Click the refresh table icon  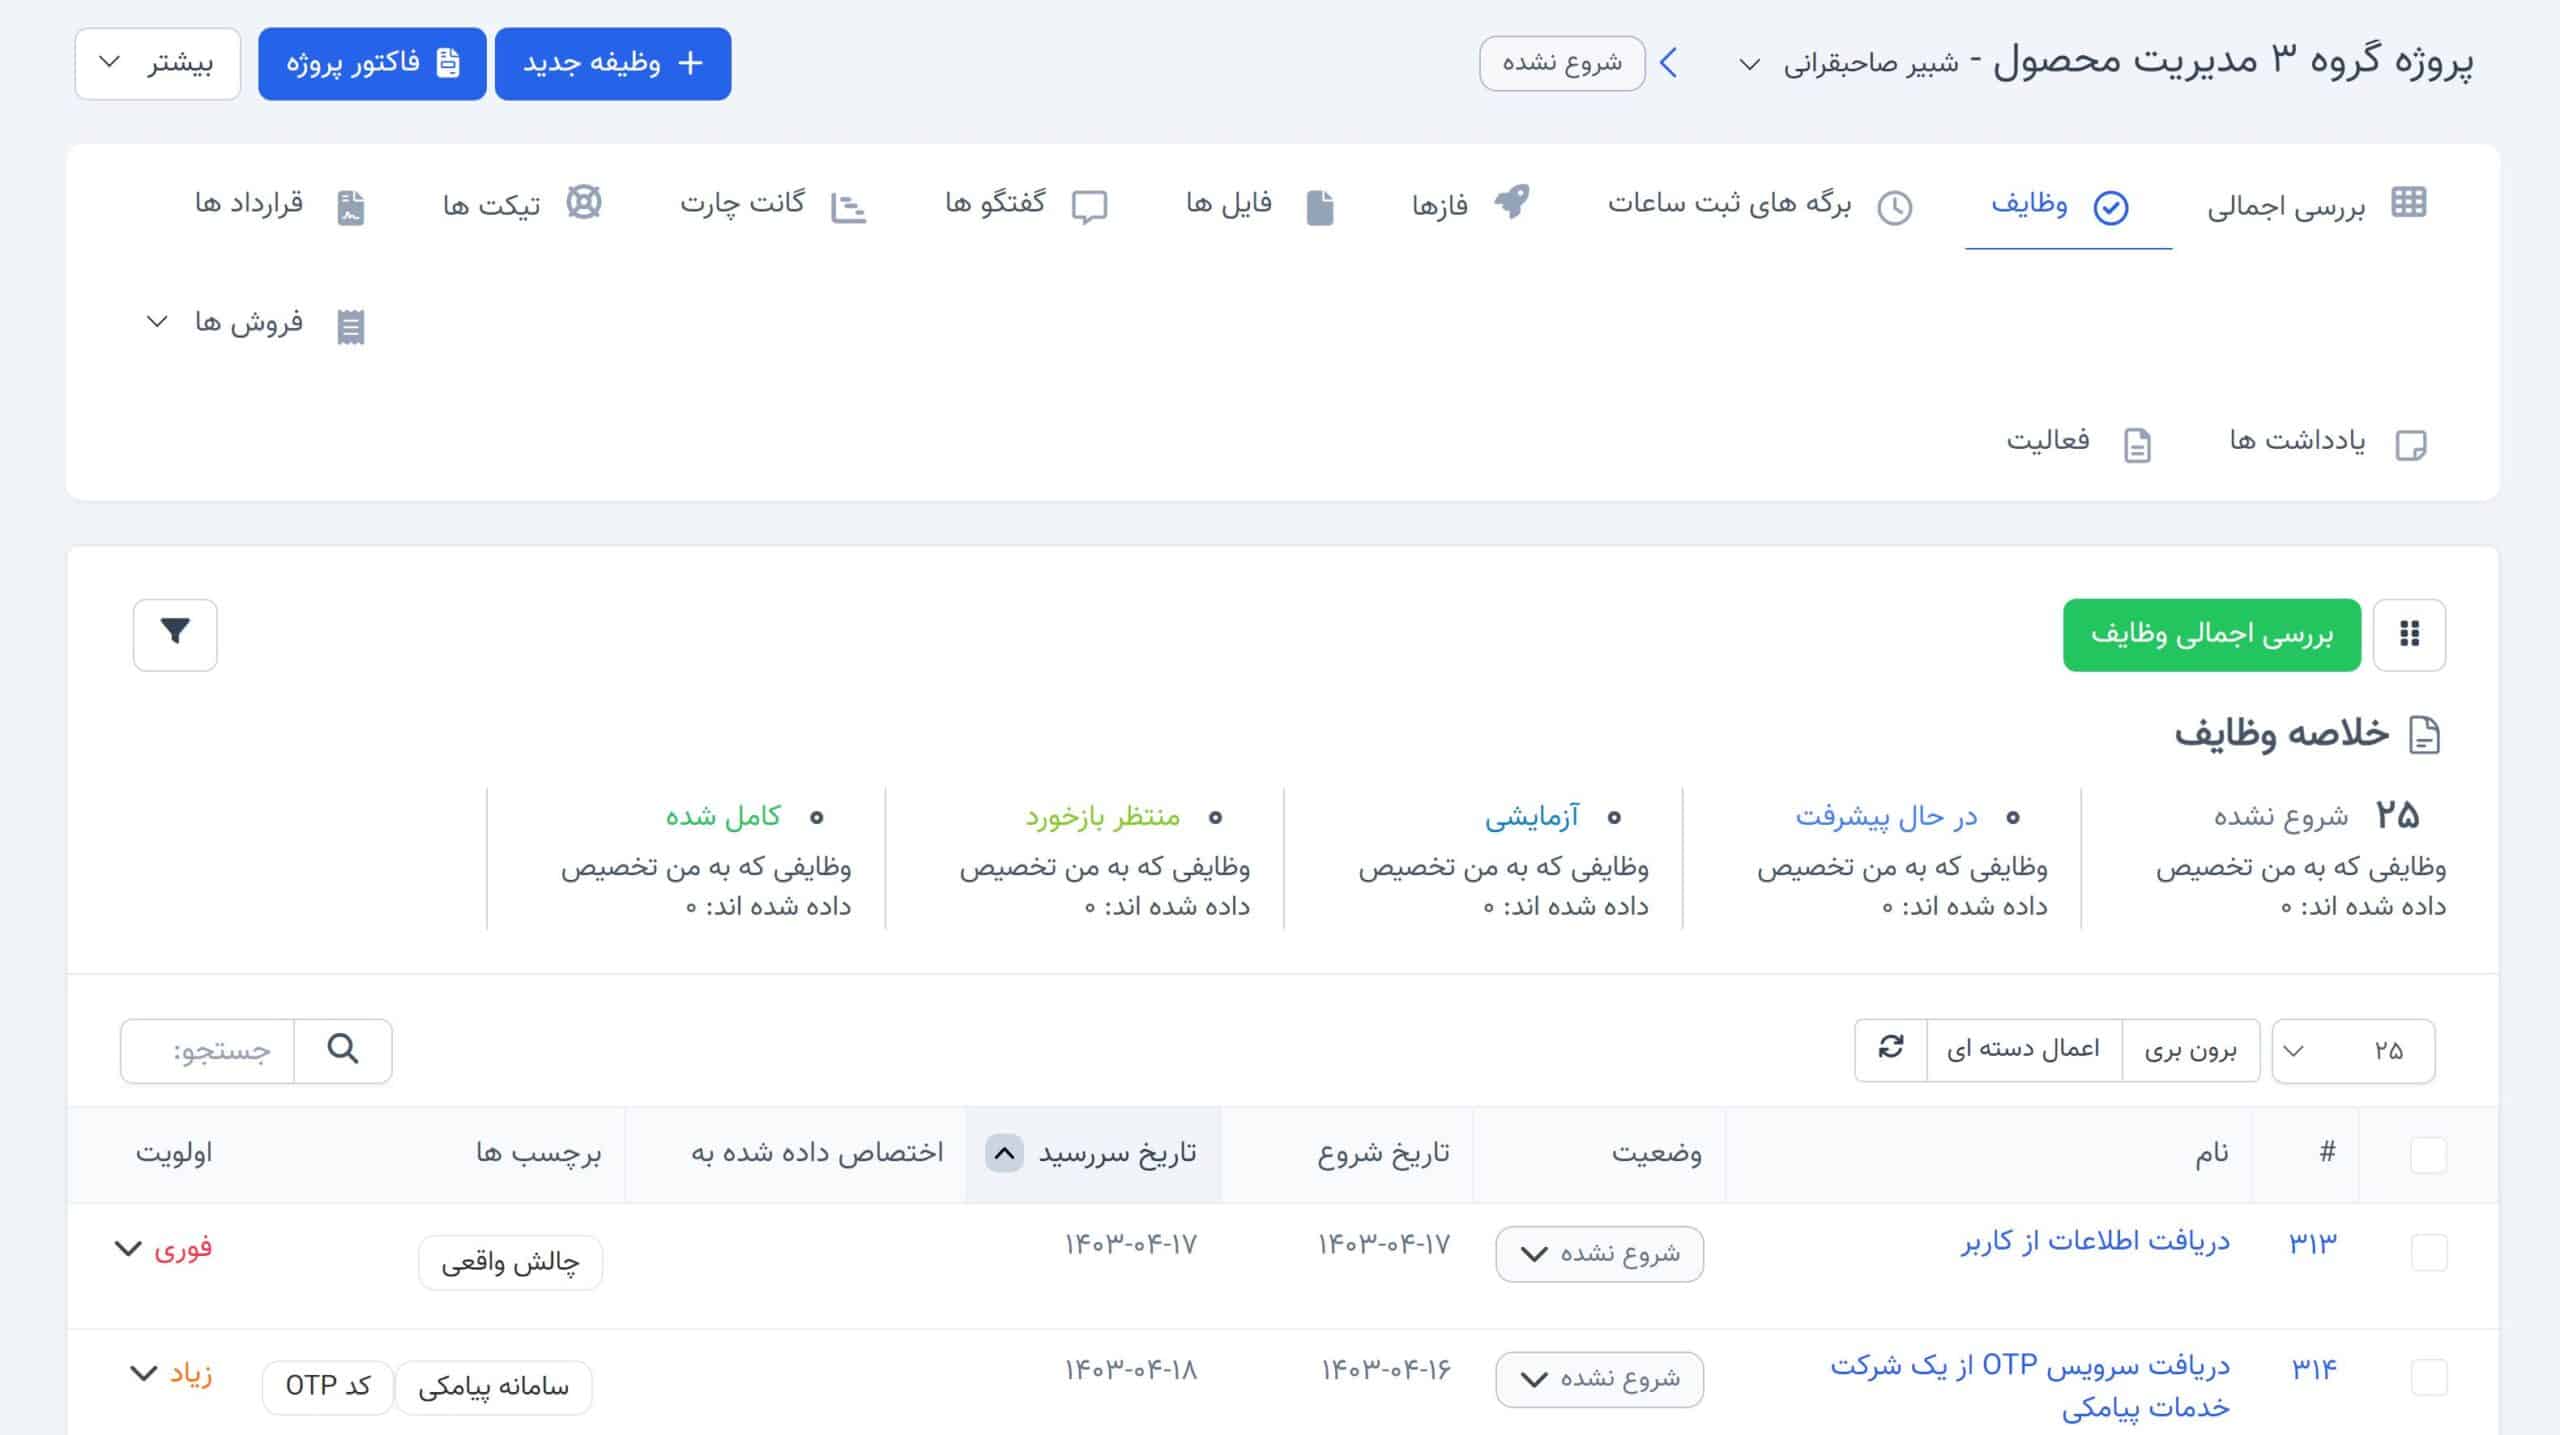[x=1890, y=1049]
